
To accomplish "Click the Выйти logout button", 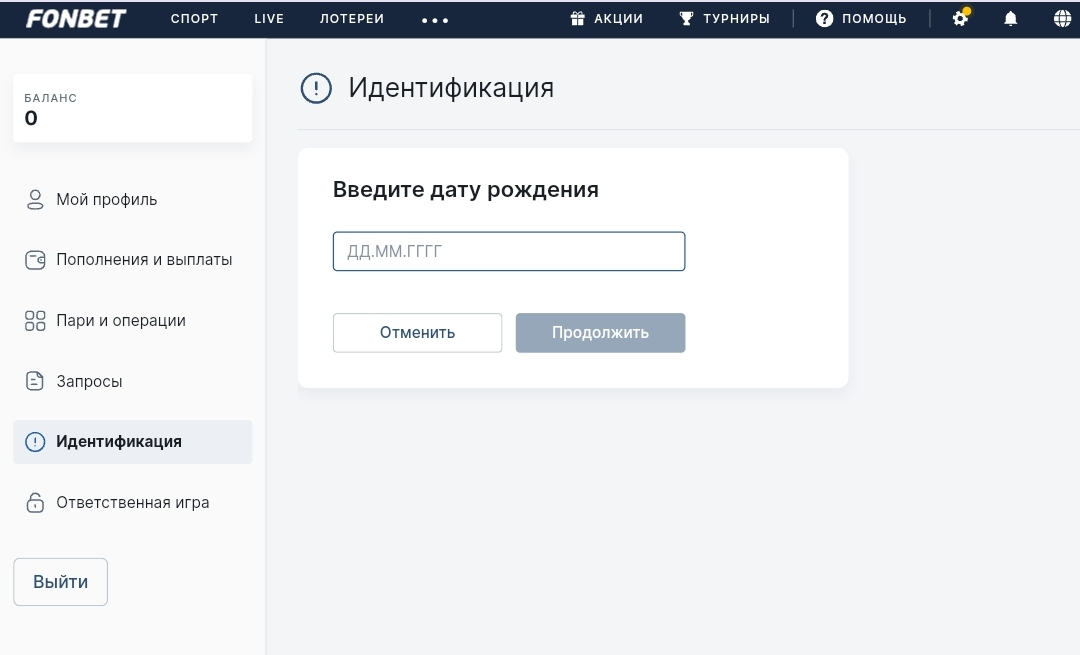I will click(x=60, y=582).
